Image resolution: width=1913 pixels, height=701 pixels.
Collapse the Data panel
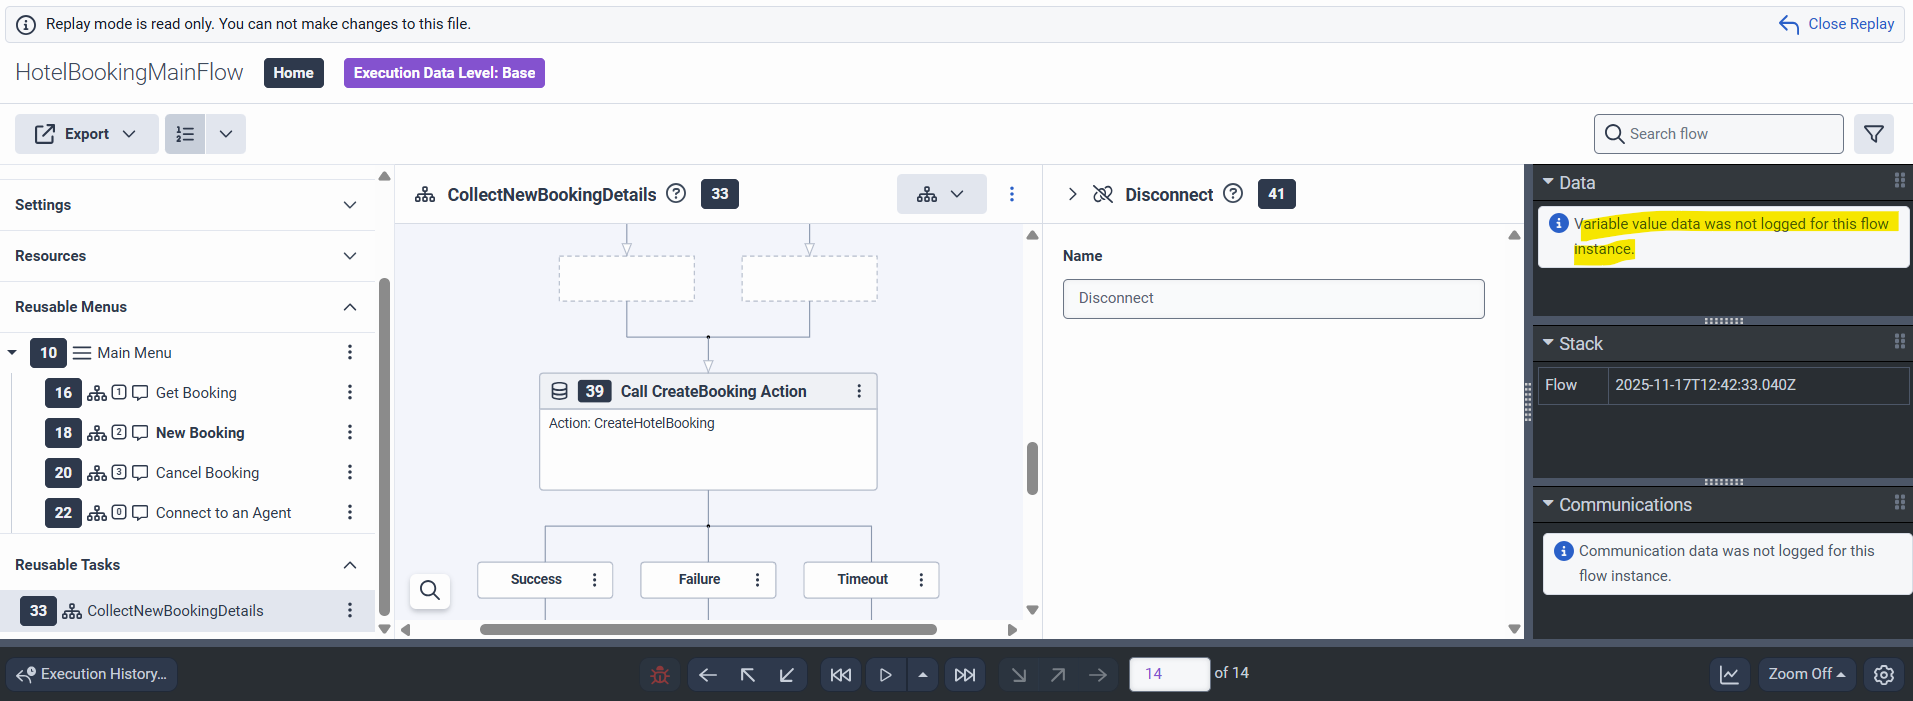[1548, 182]
